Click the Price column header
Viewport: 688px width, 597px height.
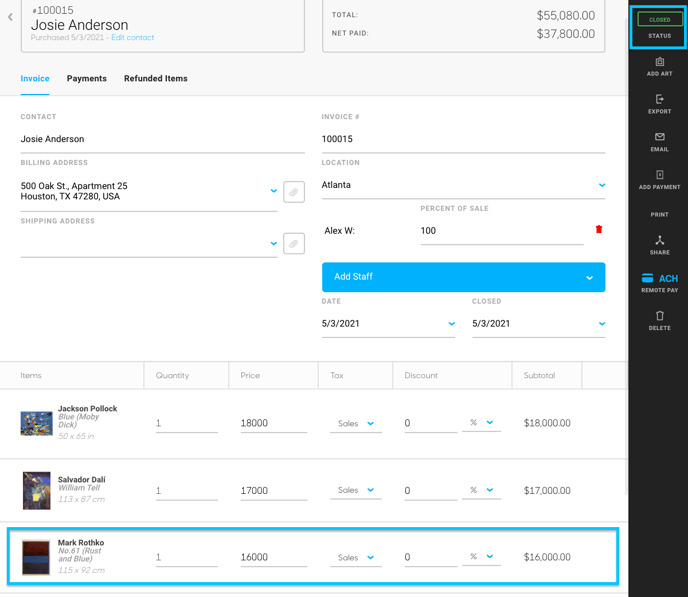coord(250,375)
